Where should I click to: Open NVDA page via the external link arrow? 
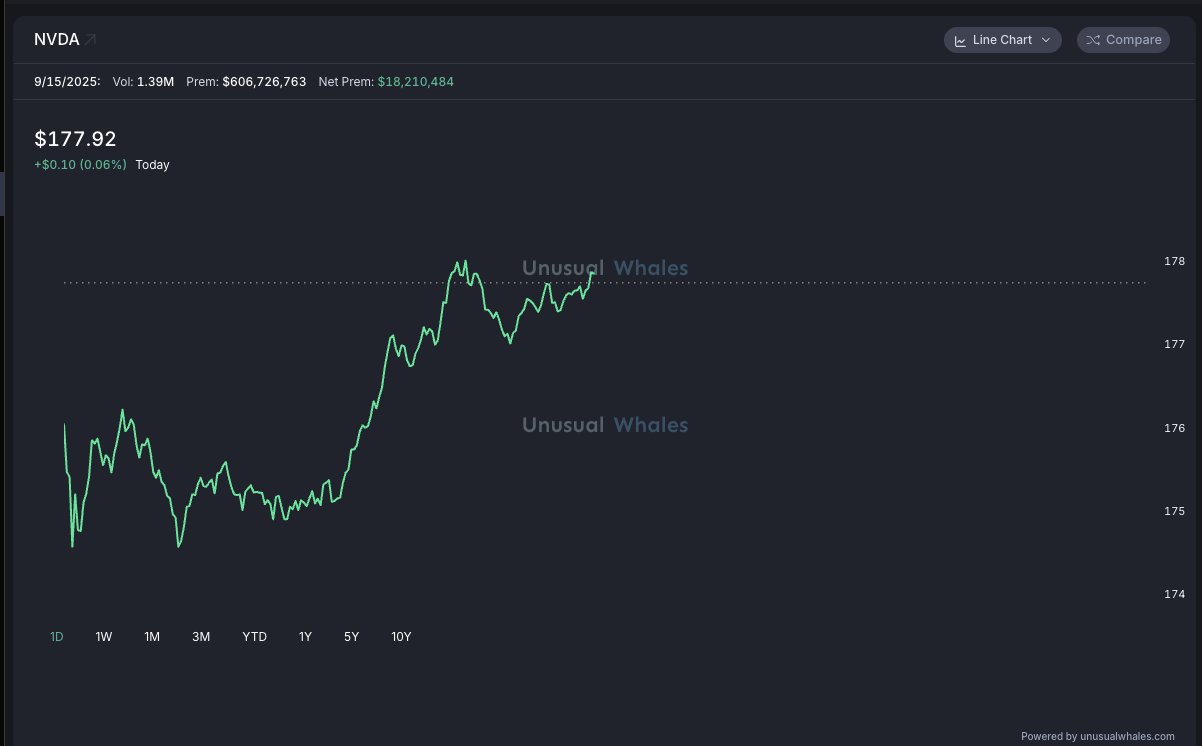pyautogui.click(x=89, y=38)
